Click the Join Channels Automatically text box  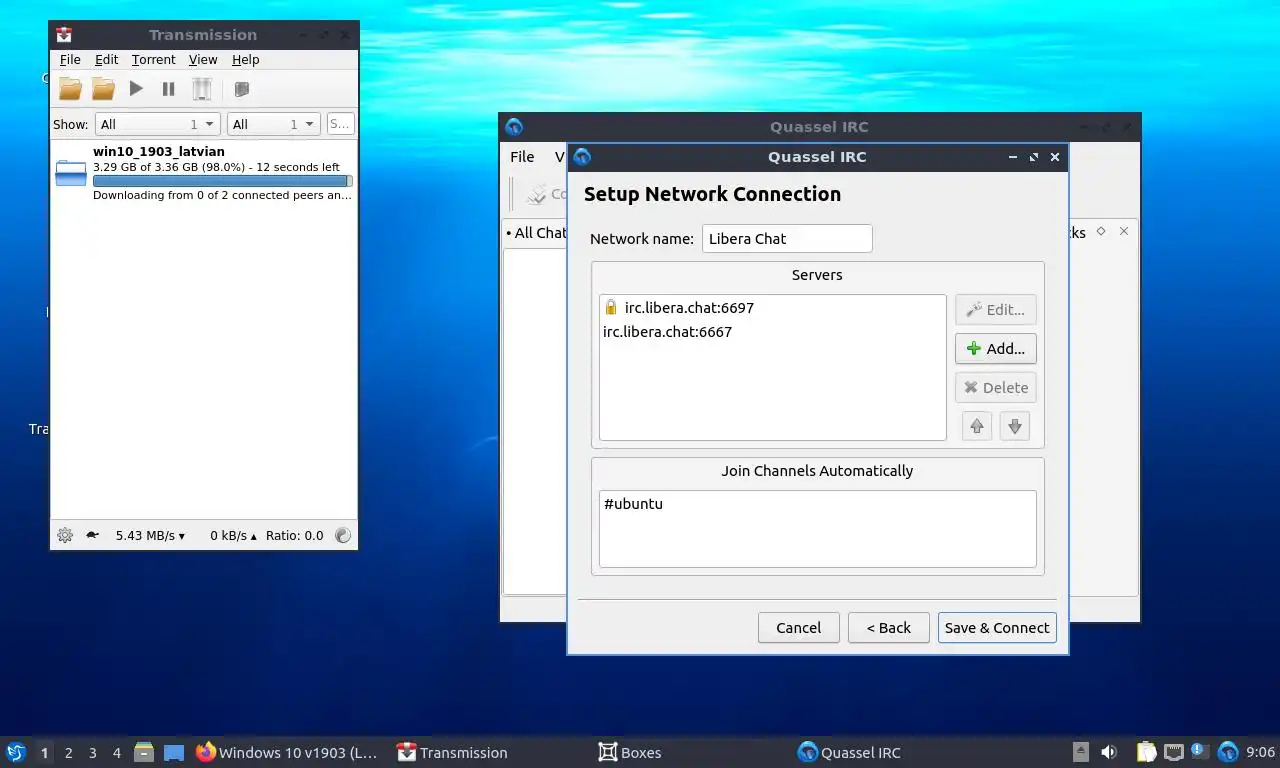pos(818,529)
